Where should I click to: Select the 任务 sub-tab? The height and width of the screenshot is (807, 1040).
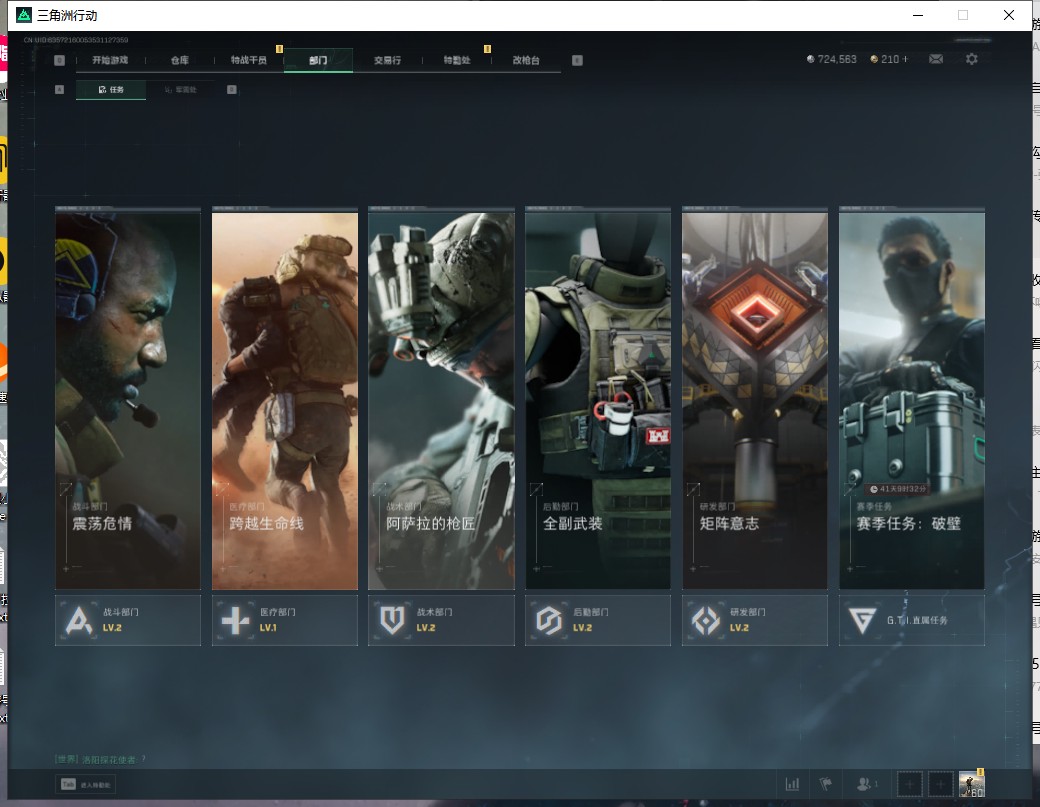(111, 90)
